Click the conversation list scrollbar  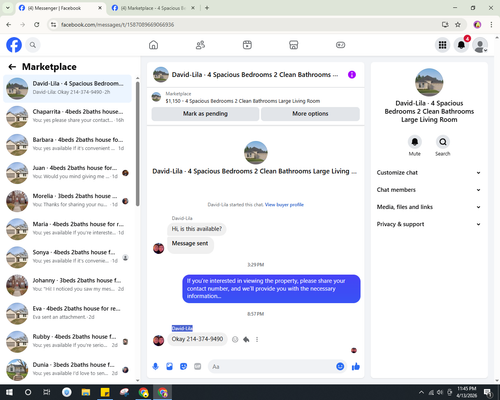click(137, 143)
